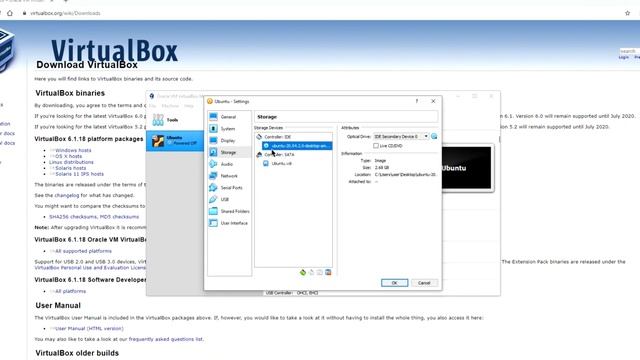Cancel the Ubuntu Settings dialog
The height and width of the screenshot is (360, 640).
coord(424,283)
